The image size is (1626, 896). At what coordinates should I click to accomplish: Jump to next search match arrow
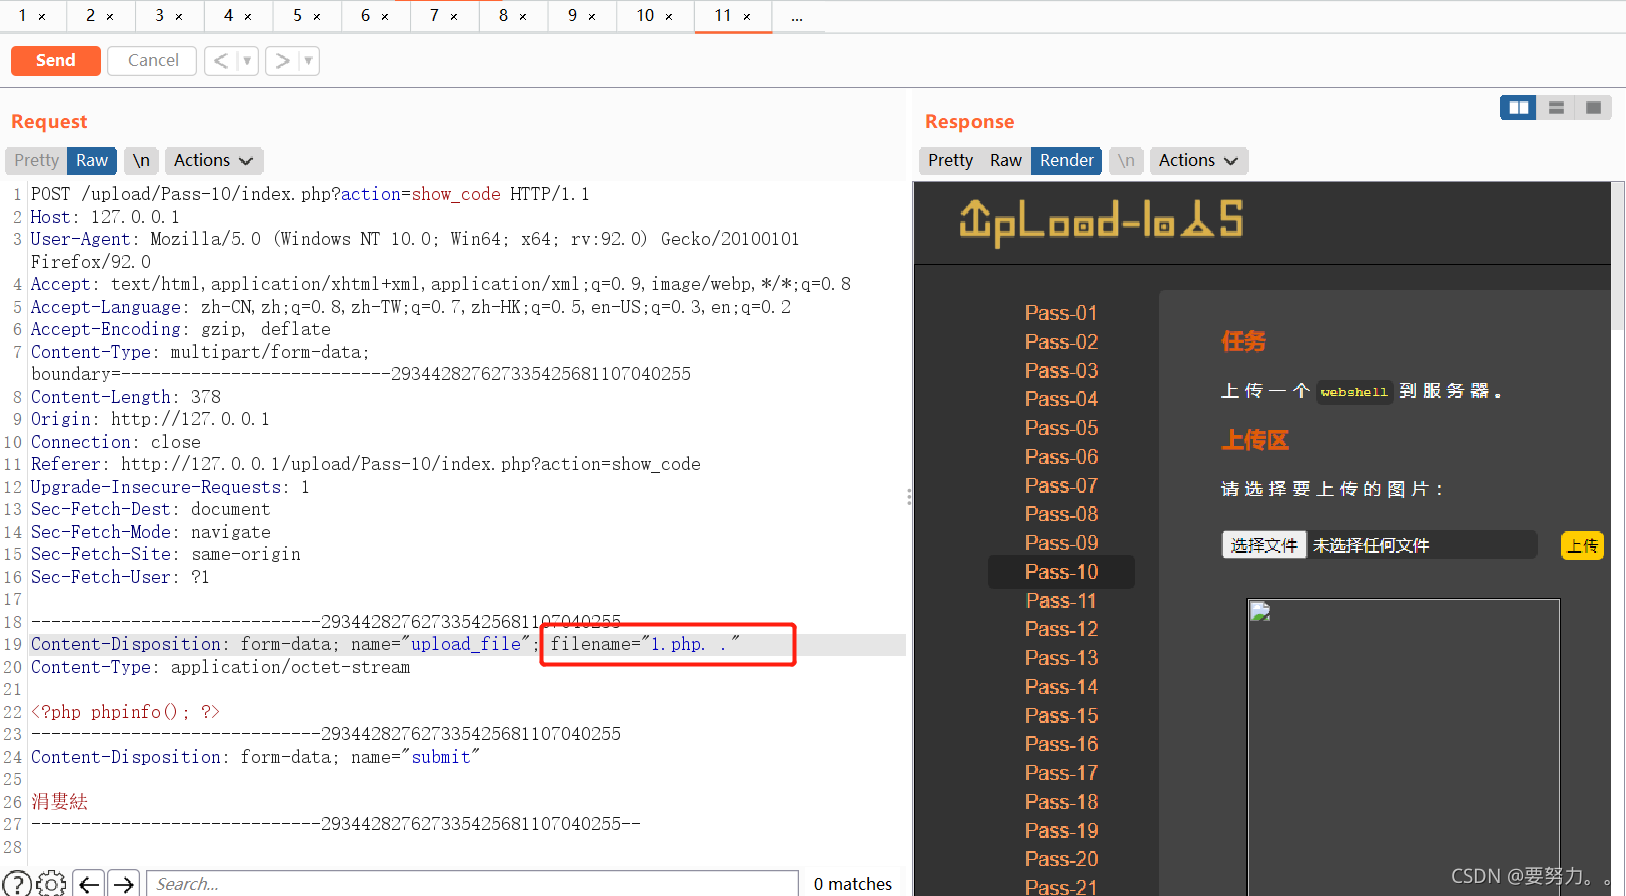124,884
